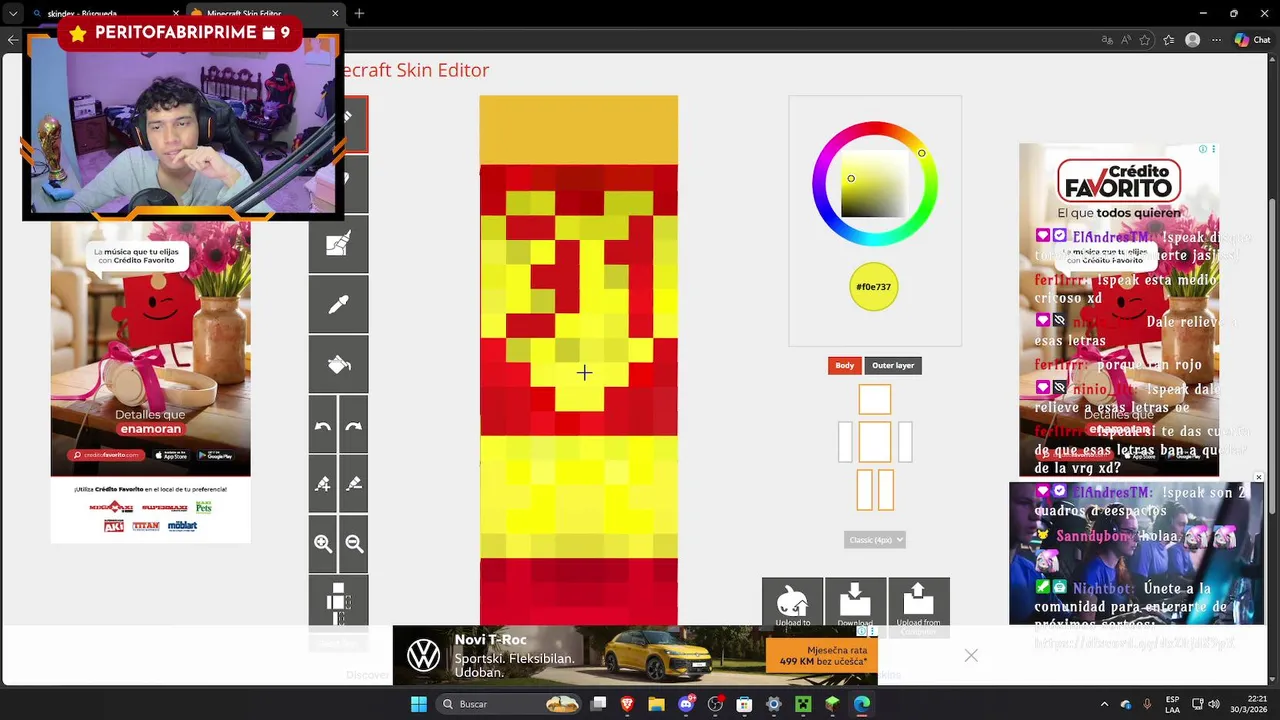
Task: Open Task View on the taskbar
Action: tap(599, 704)
